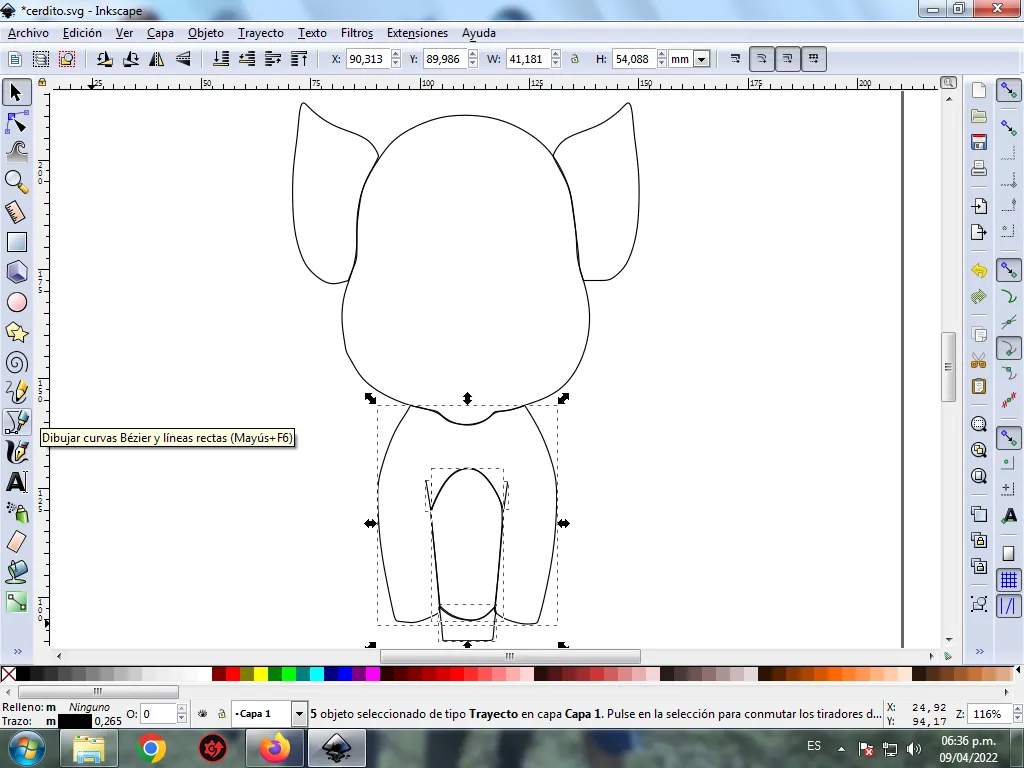Choose the Rectangle tool
1024x768 pixels.
pos(16,242)
